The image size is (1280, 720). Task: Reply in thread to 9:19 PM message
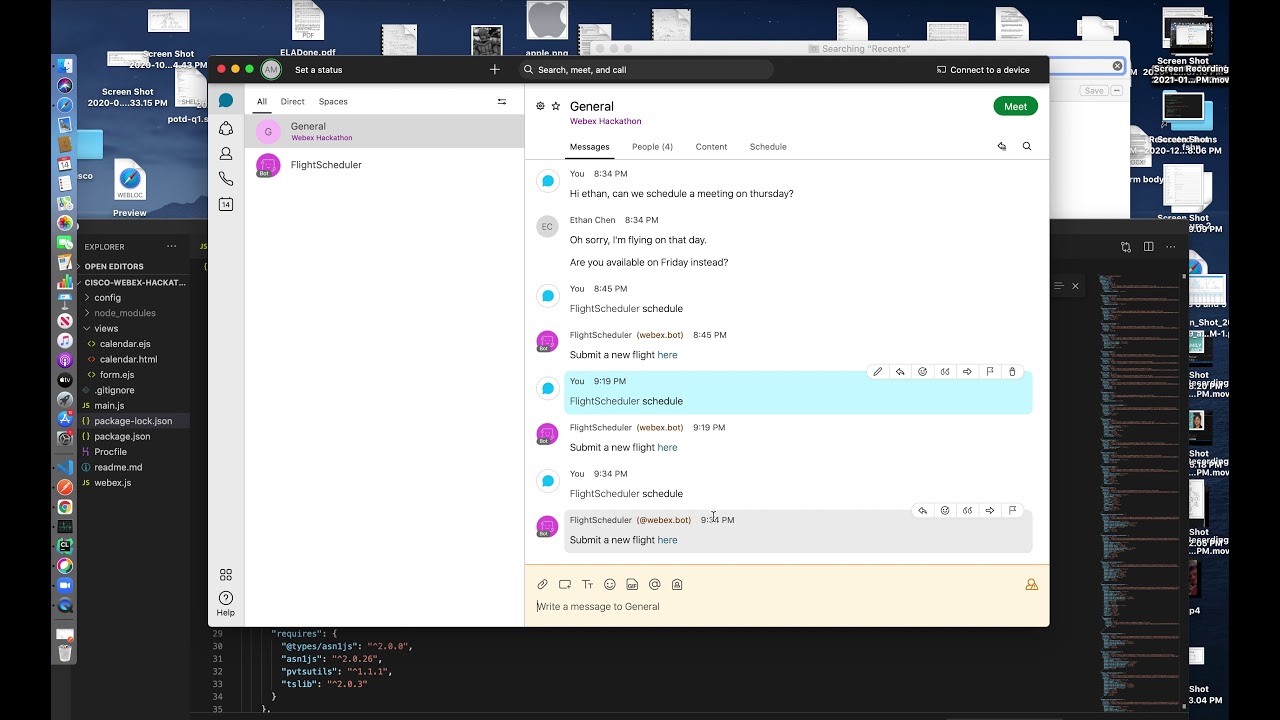point(900,372)
